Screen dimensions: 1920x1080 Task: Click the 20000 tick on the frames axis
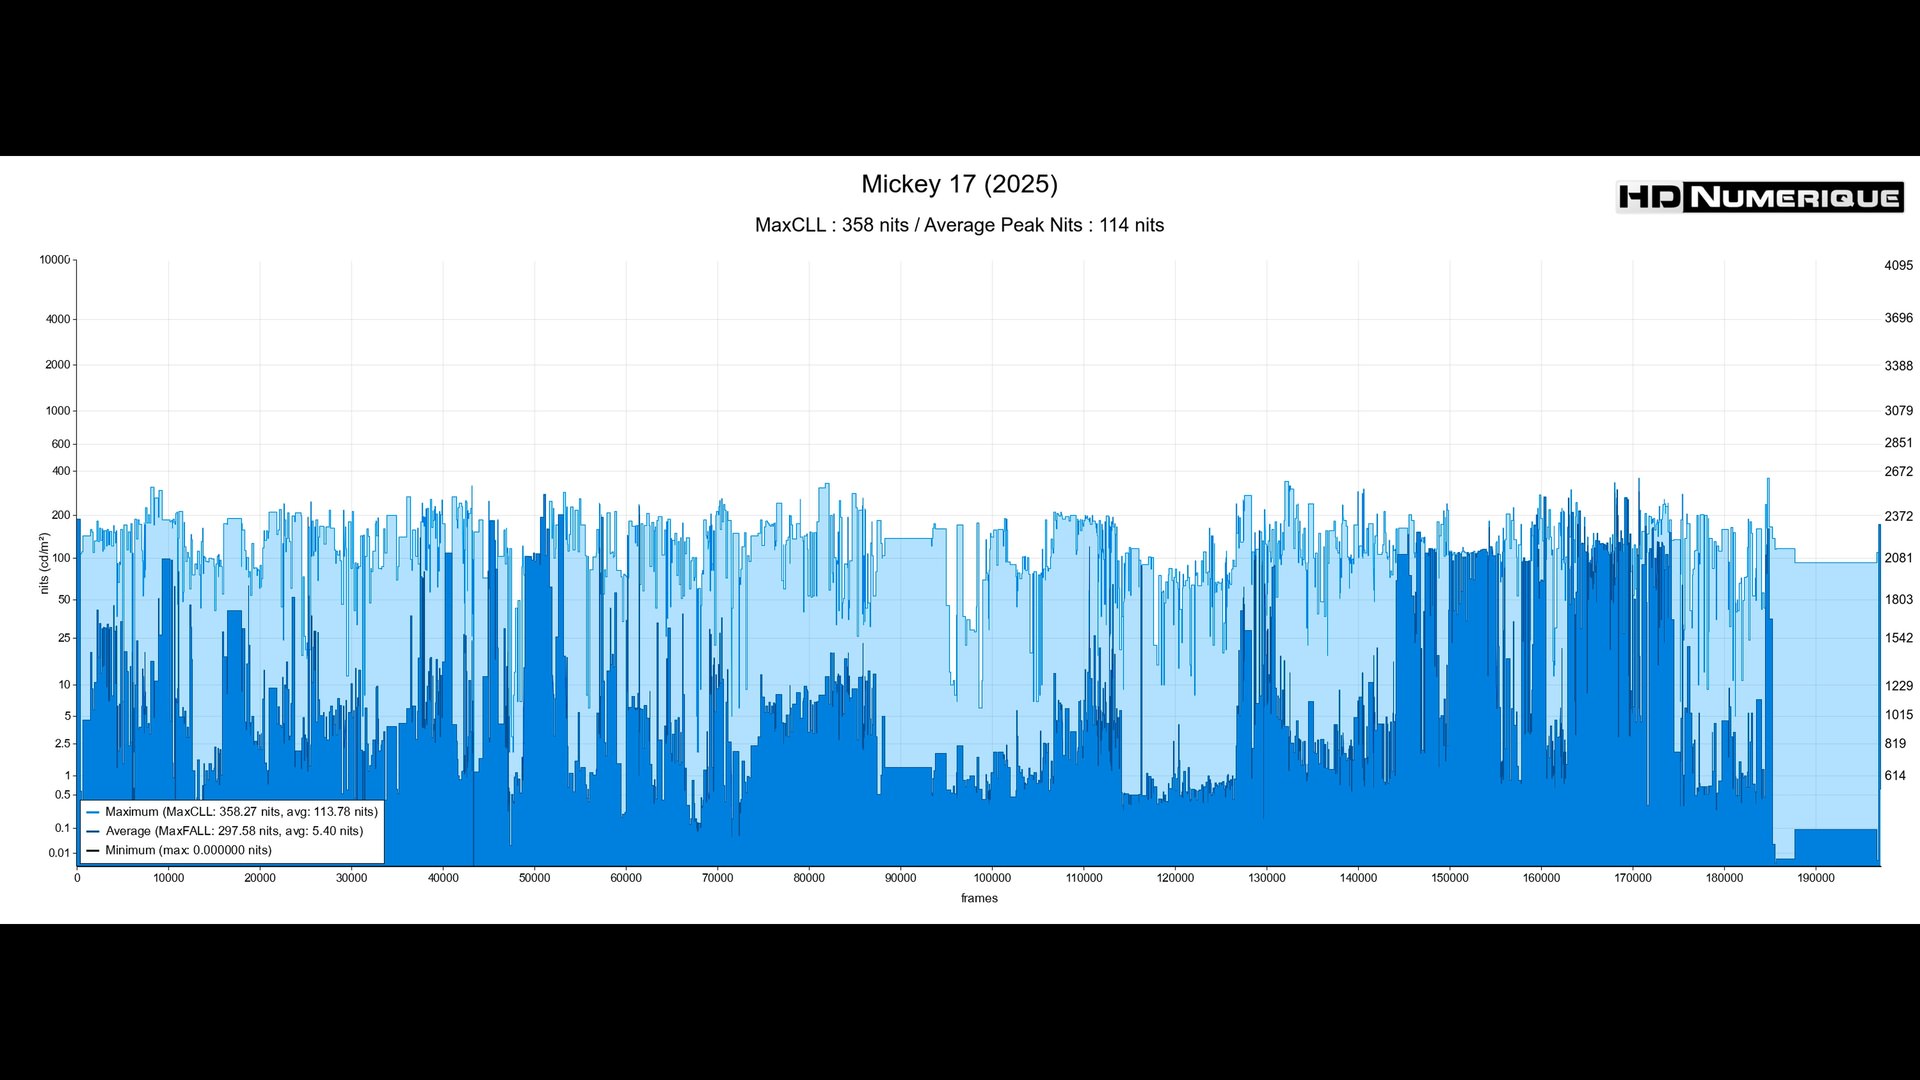point(260,878)
